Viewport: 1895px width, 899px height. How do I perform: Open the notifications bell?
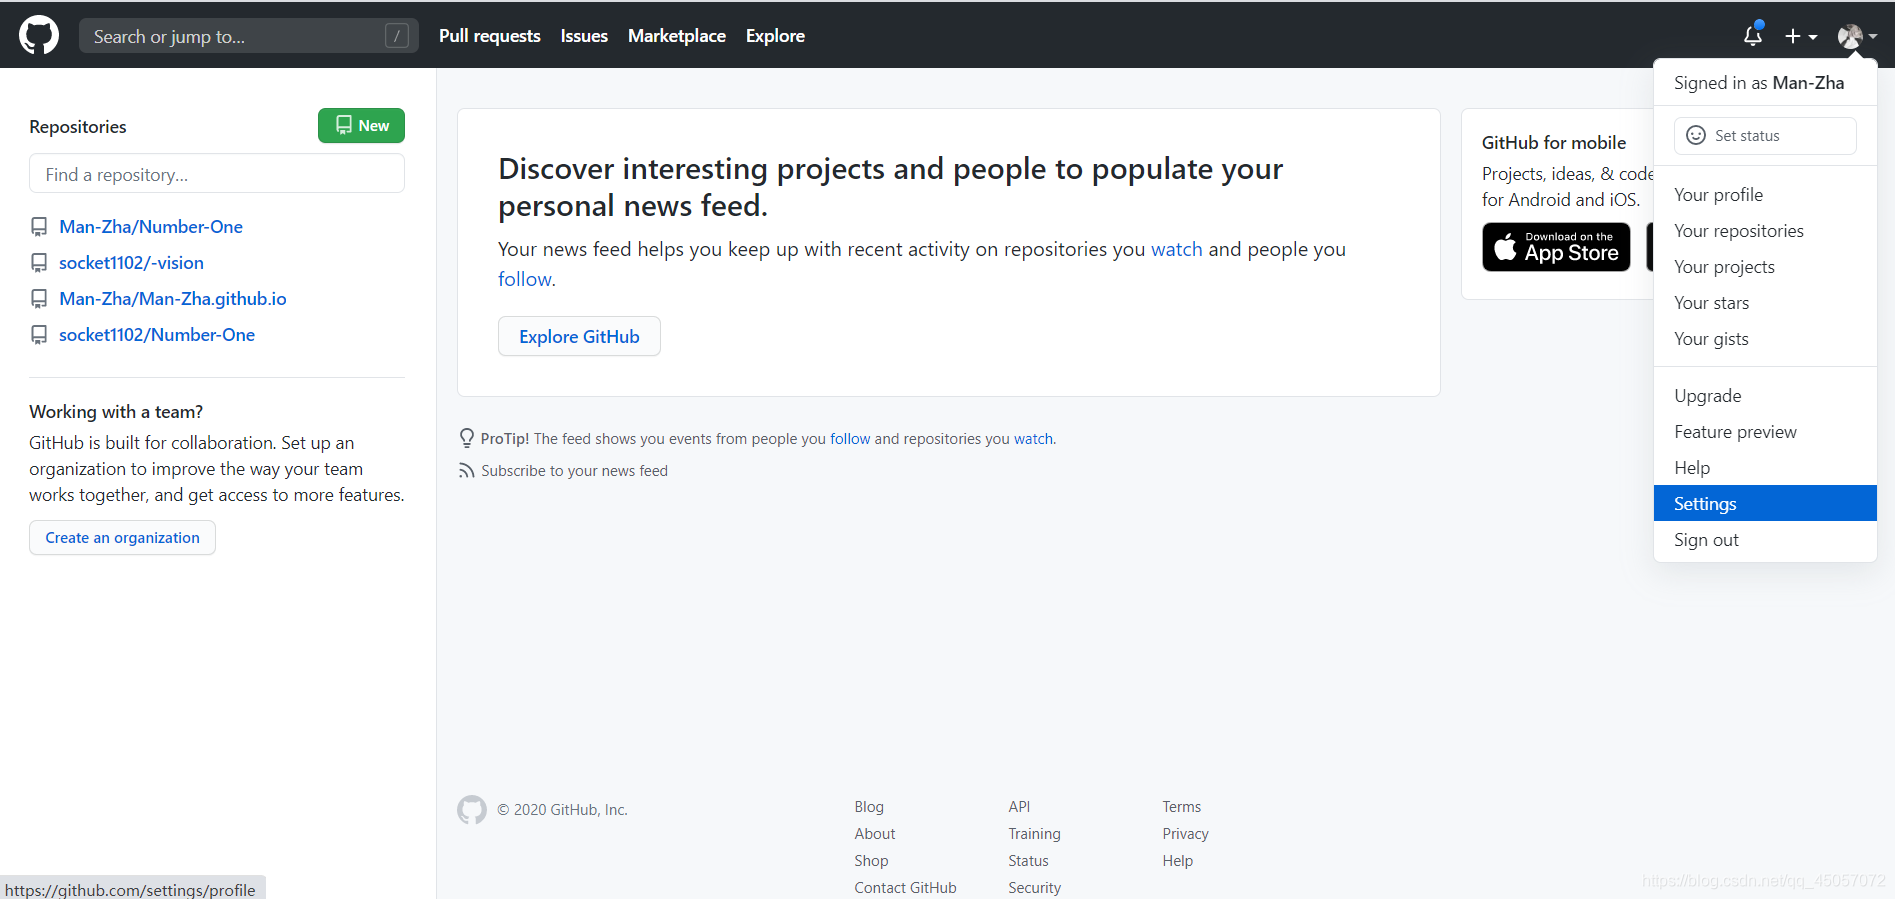pos(1753,35)
